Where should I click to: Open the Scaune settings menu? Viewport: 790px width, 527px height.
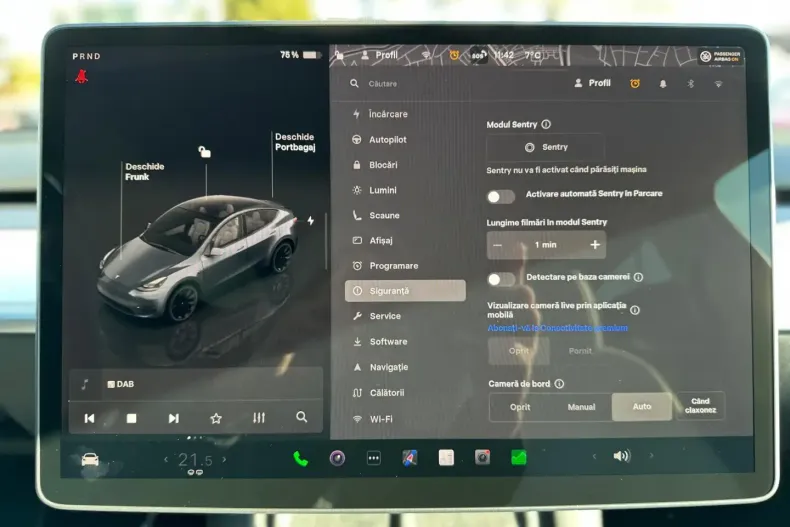(x=376, y=215)
